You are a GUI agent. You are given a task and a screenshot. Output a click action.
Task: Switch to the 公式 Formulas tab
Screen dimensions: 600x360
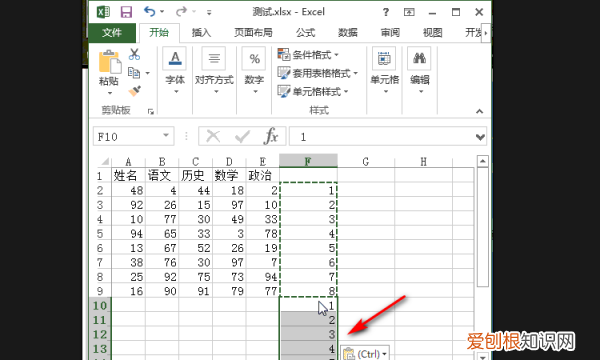305,33
